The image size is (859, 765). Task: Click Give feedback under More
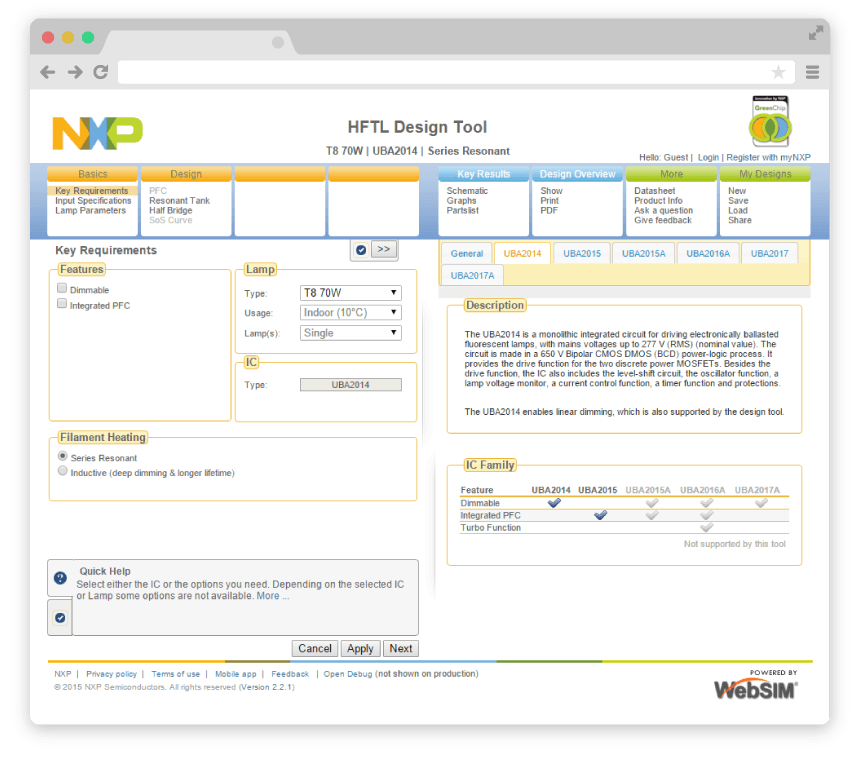pyautogui.click(x=663, y=220)
